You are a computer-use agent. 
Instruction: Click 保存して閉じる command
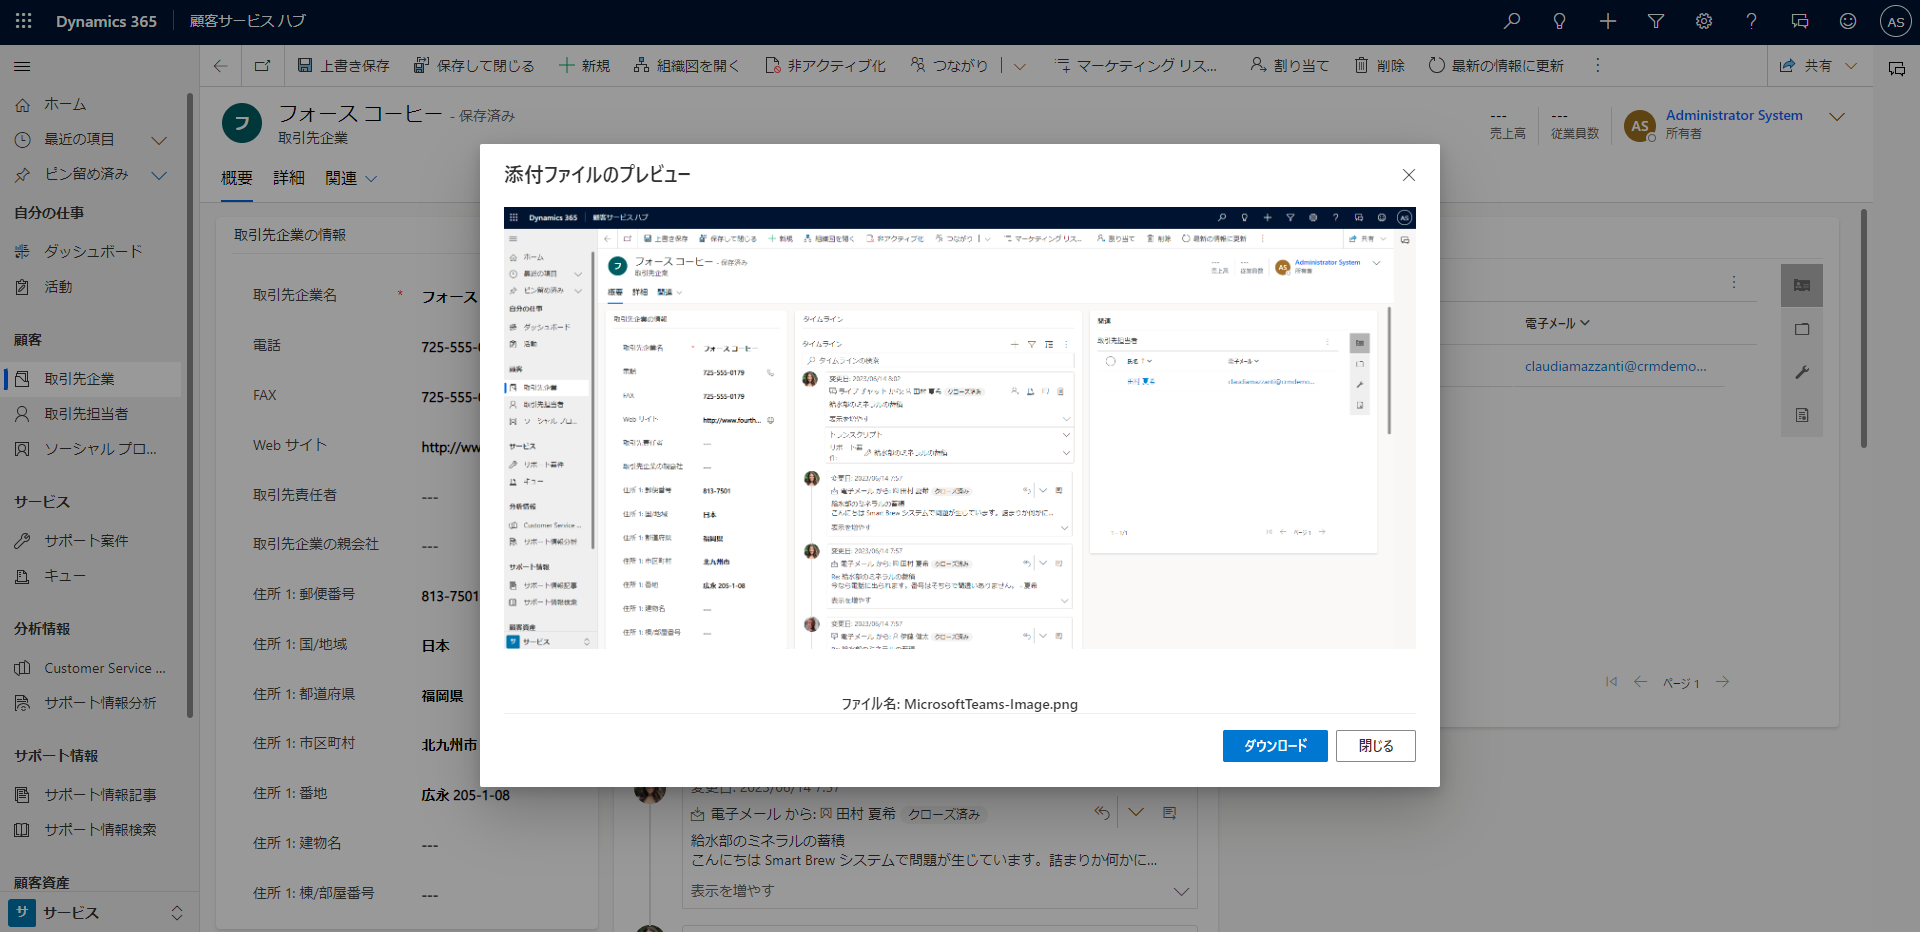[x=474, y=66]
